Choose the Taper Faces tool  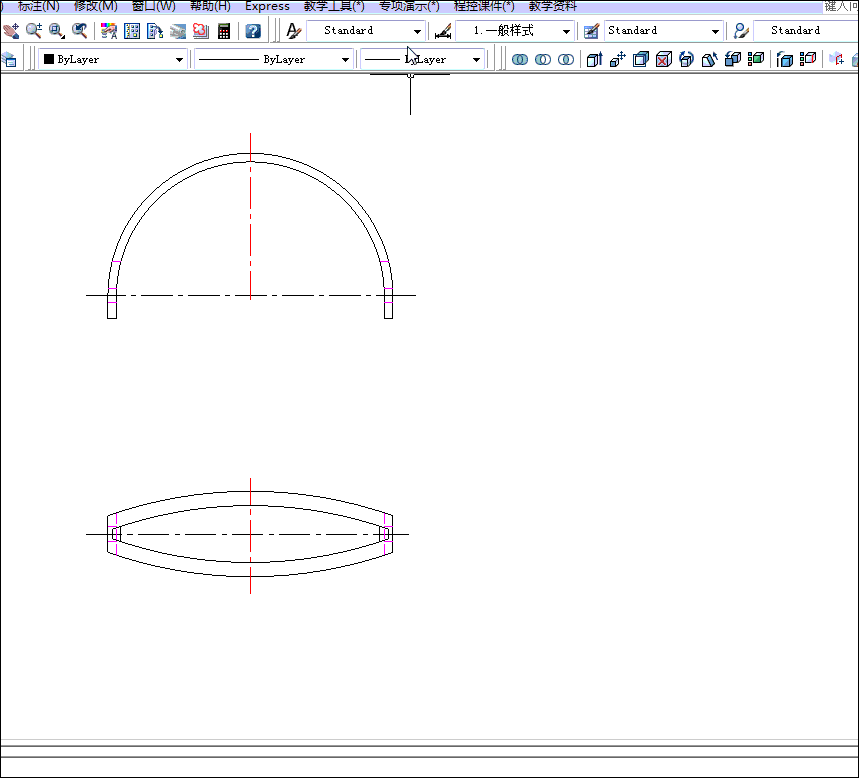click(709, 59)
